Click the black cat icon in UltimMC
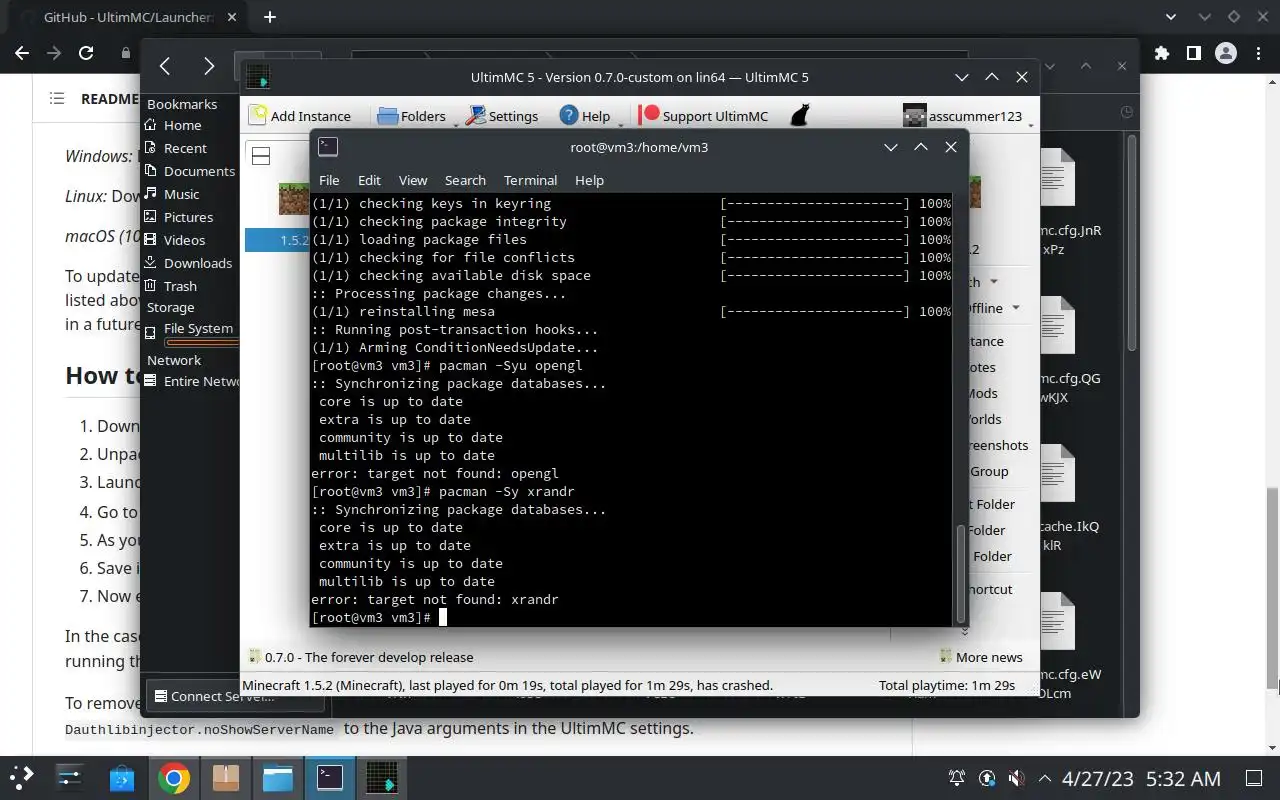Screen dimensions: 1280x800 (x=799, y=116)
